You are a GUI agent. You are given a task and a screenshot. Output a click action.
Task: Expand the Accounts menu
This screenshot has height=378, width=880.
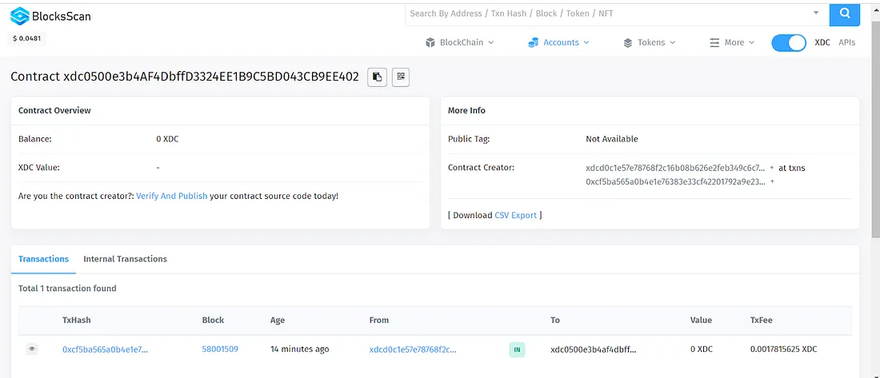point(558,43)
